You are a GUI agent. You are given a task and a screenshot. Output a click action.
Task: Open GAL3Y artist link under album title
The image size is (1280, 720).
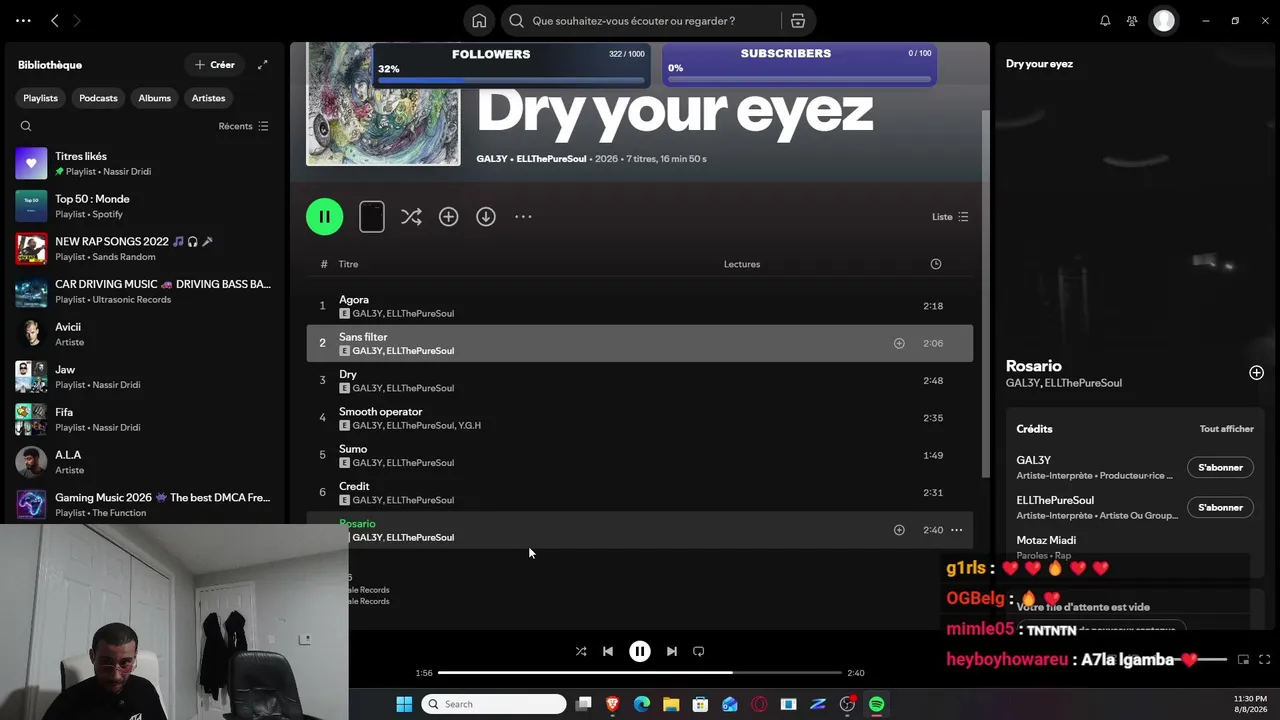point(492,159)
